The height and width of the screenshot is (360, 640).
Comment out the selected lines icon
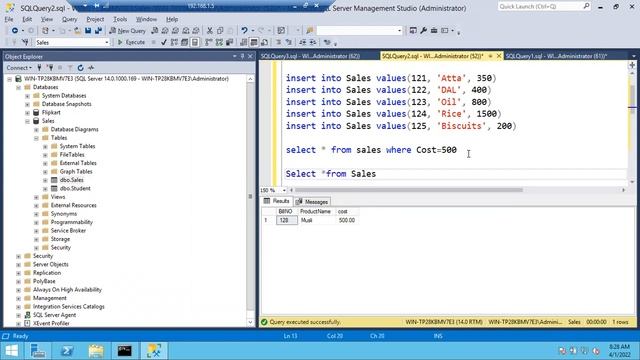(x=278, y=42)
